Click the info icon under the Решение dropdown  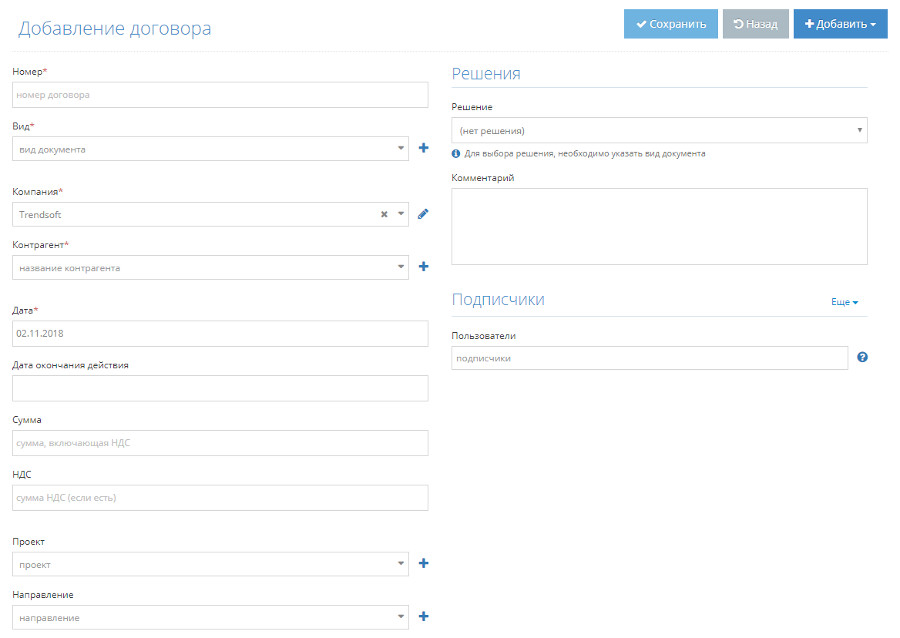pos(456,153)
